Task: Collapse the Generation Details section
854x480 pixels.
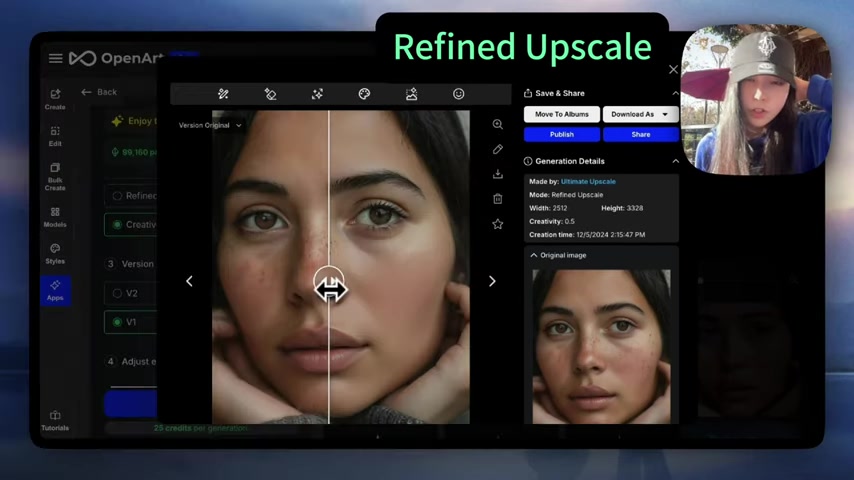Action: [675, 161]
